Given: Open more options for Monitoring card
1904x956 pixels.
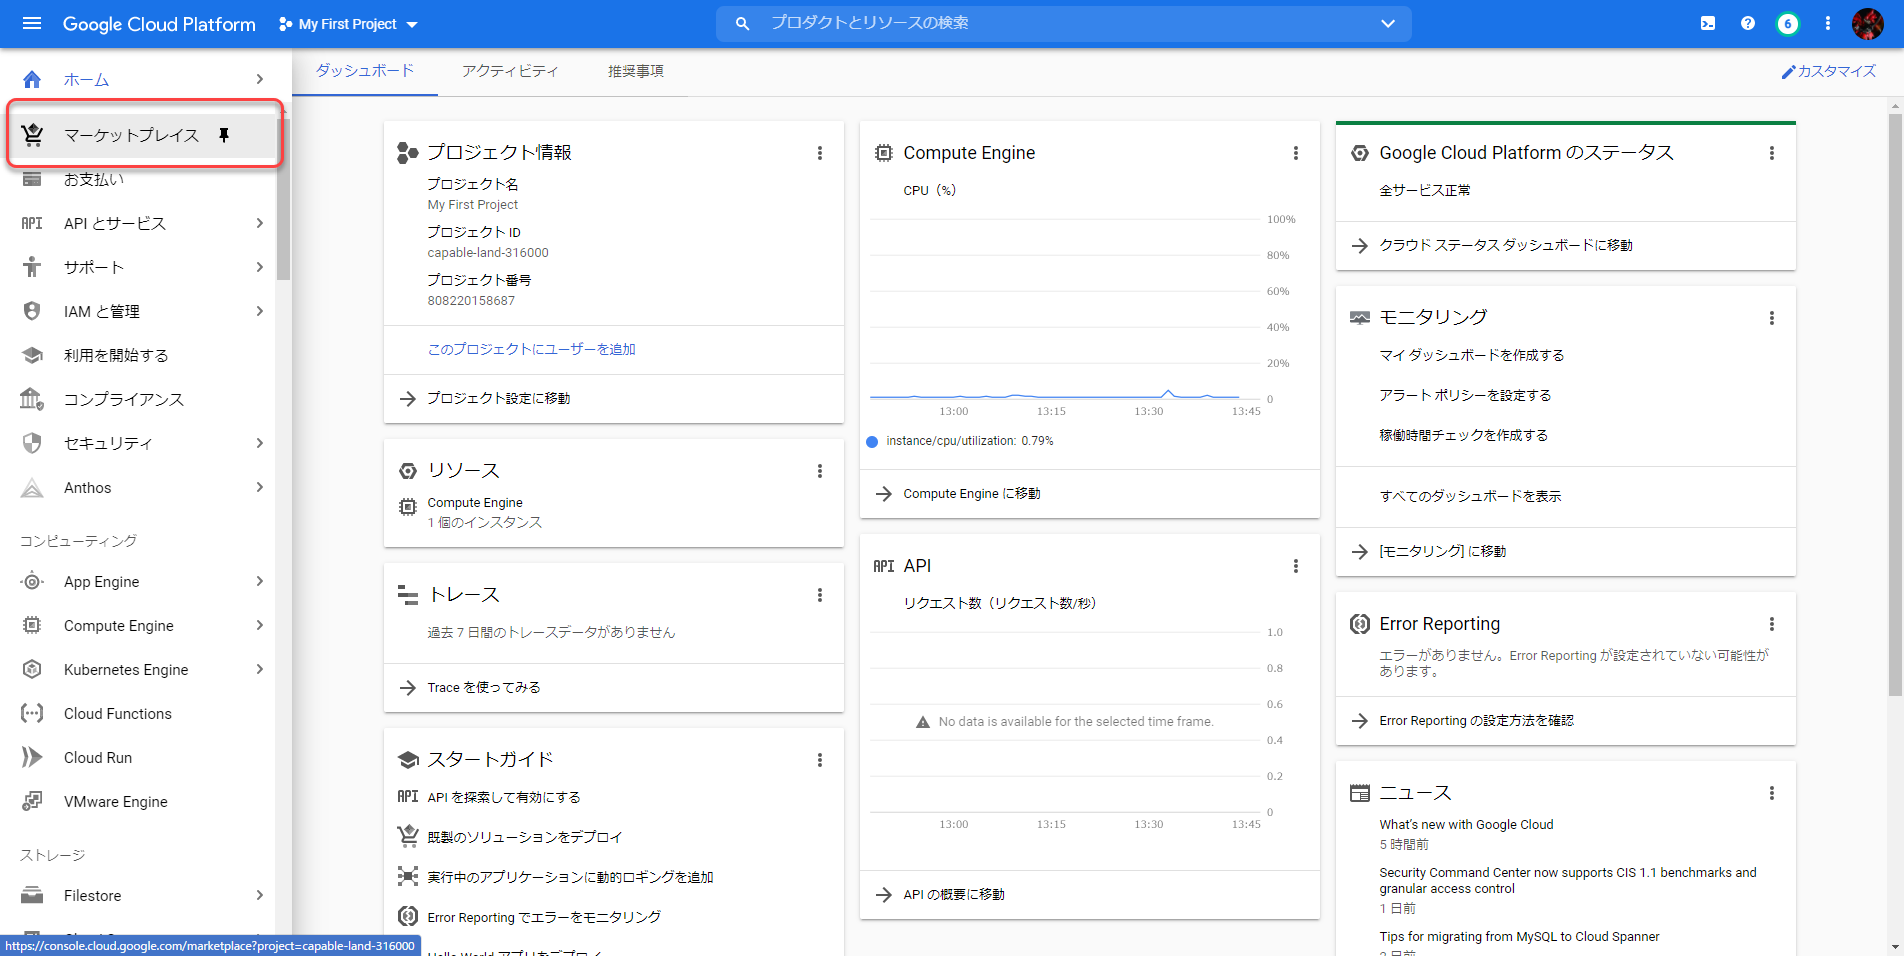Looking at the screenshot, I should tap(1772, 318).
